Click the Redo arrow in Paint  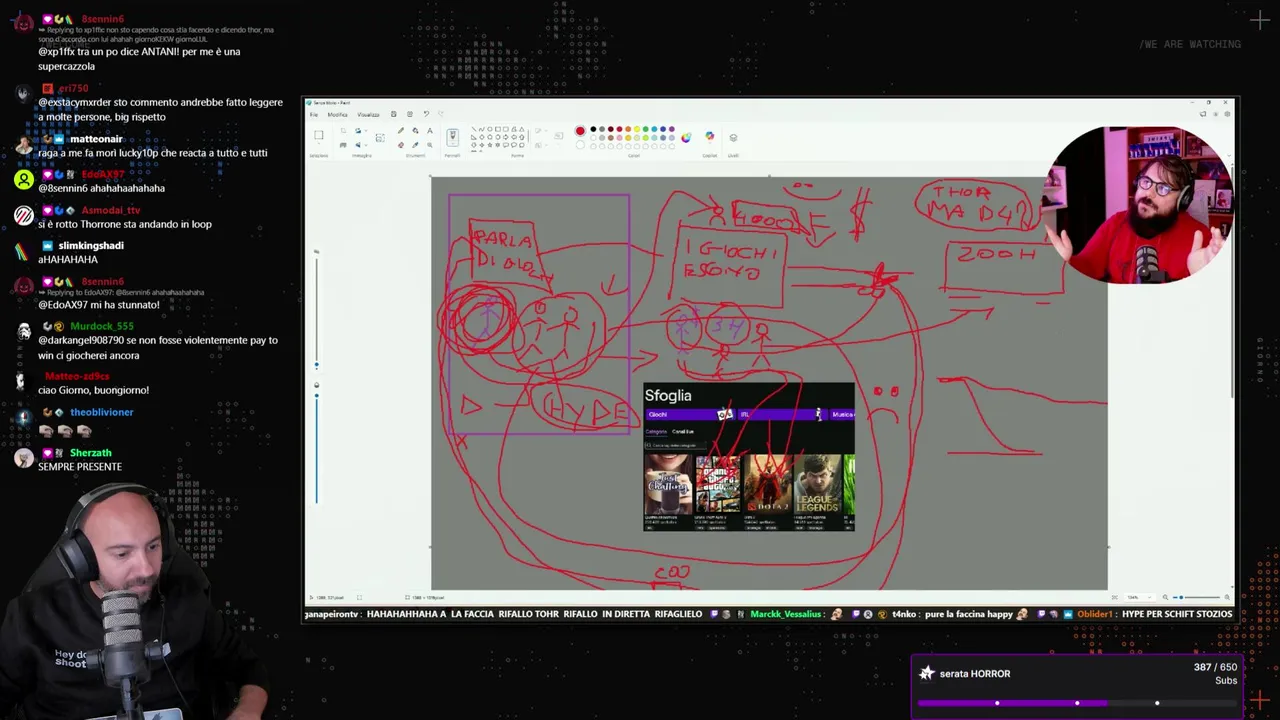440,114
